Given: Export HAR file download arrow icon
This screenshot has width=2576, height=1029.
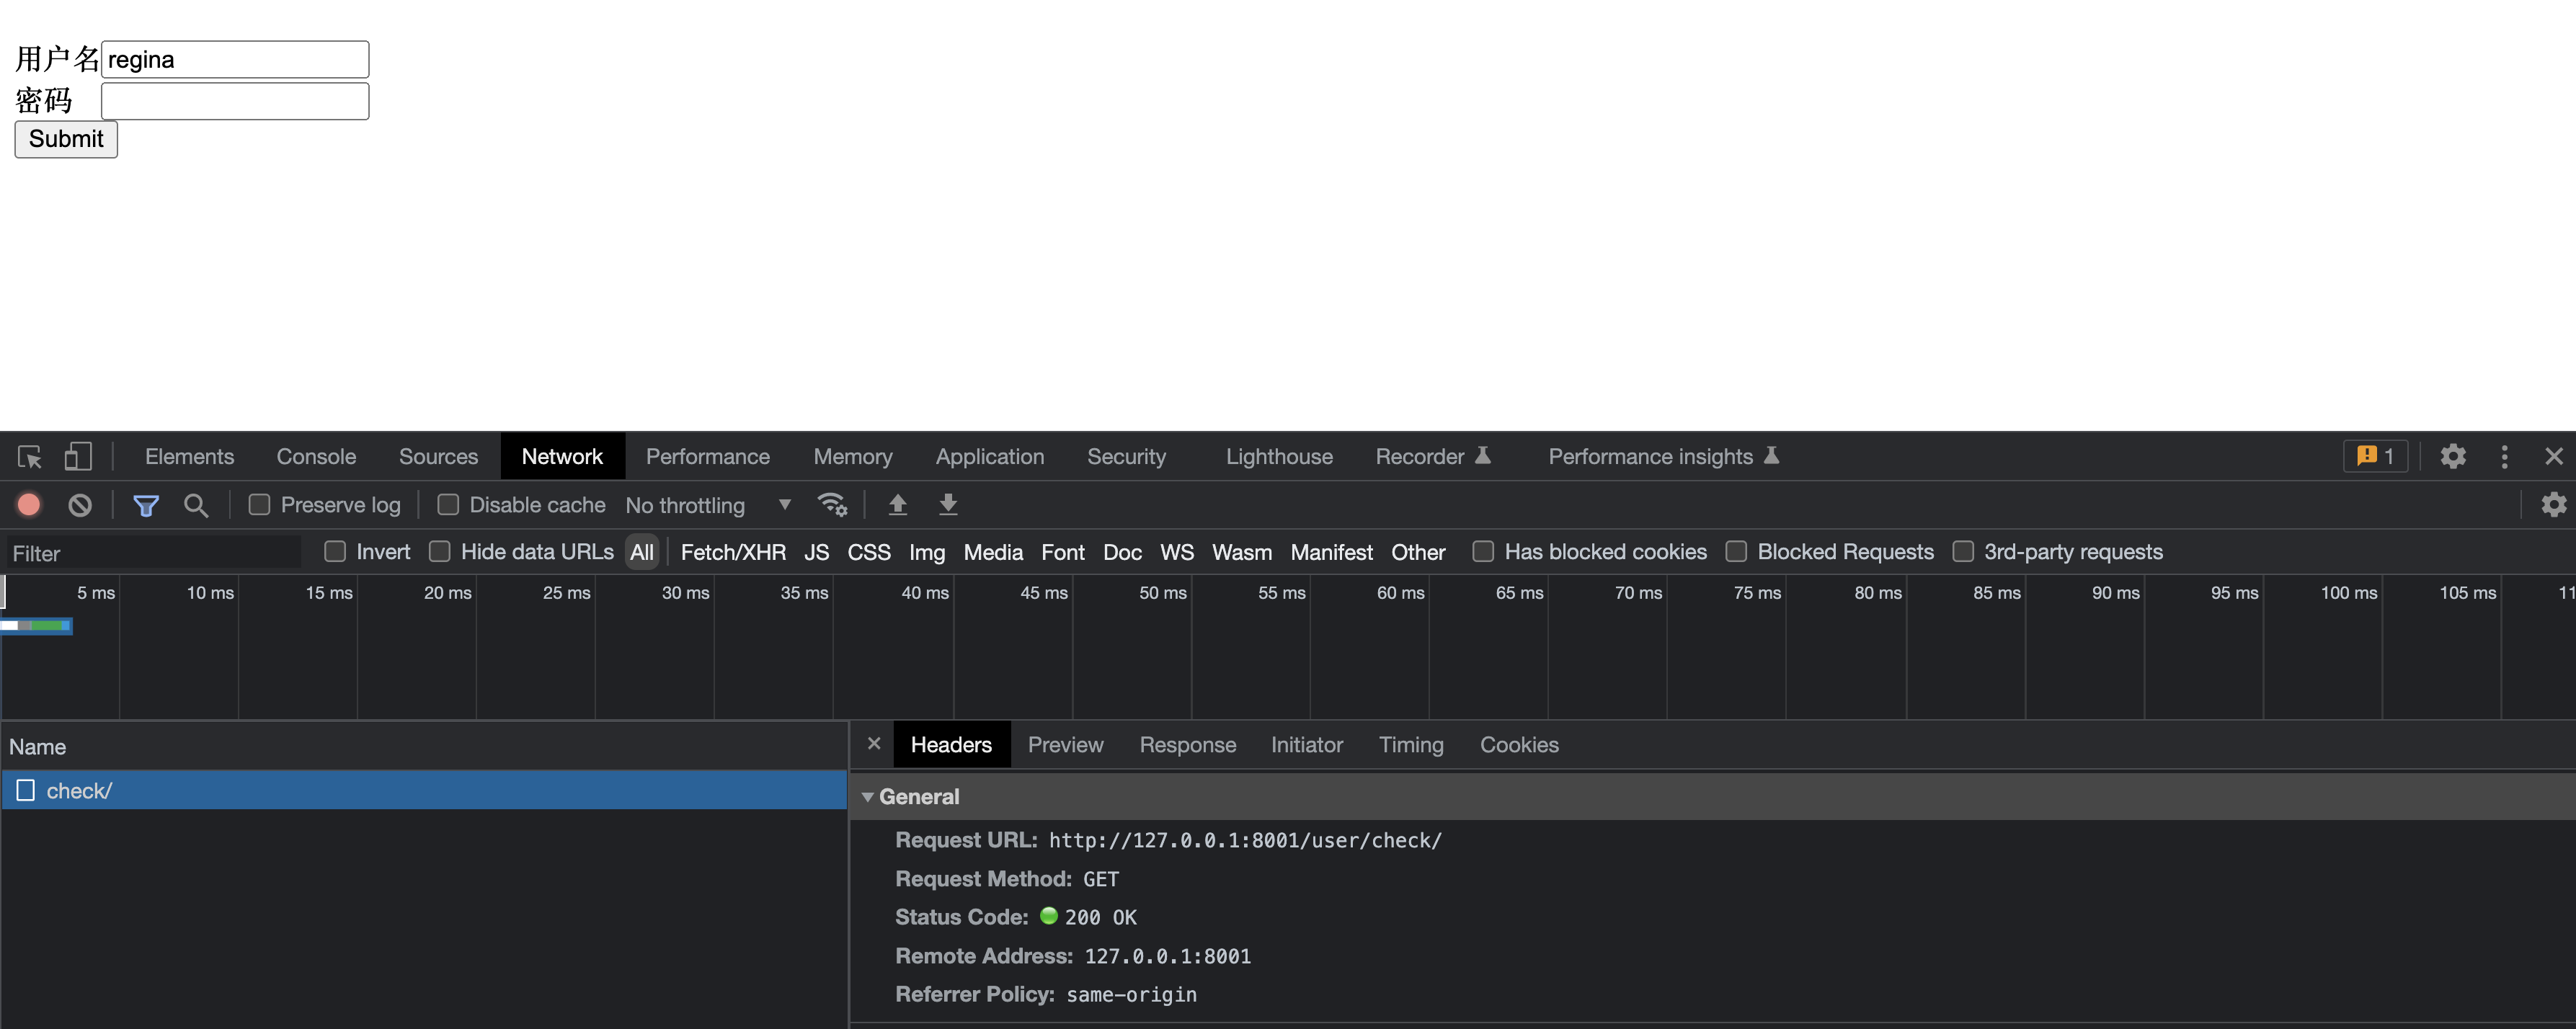Looking at the screenshot, I should [x=948, y=505].
